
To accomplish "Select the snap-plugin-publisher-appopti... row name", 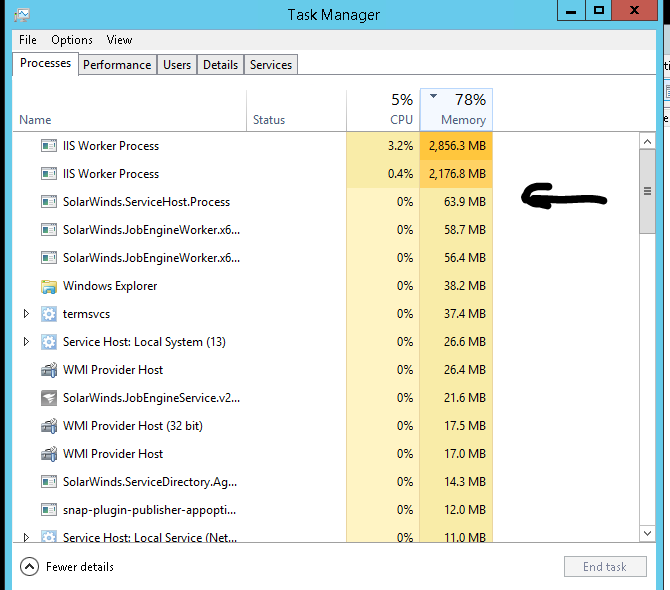I will tap(149, 510).
